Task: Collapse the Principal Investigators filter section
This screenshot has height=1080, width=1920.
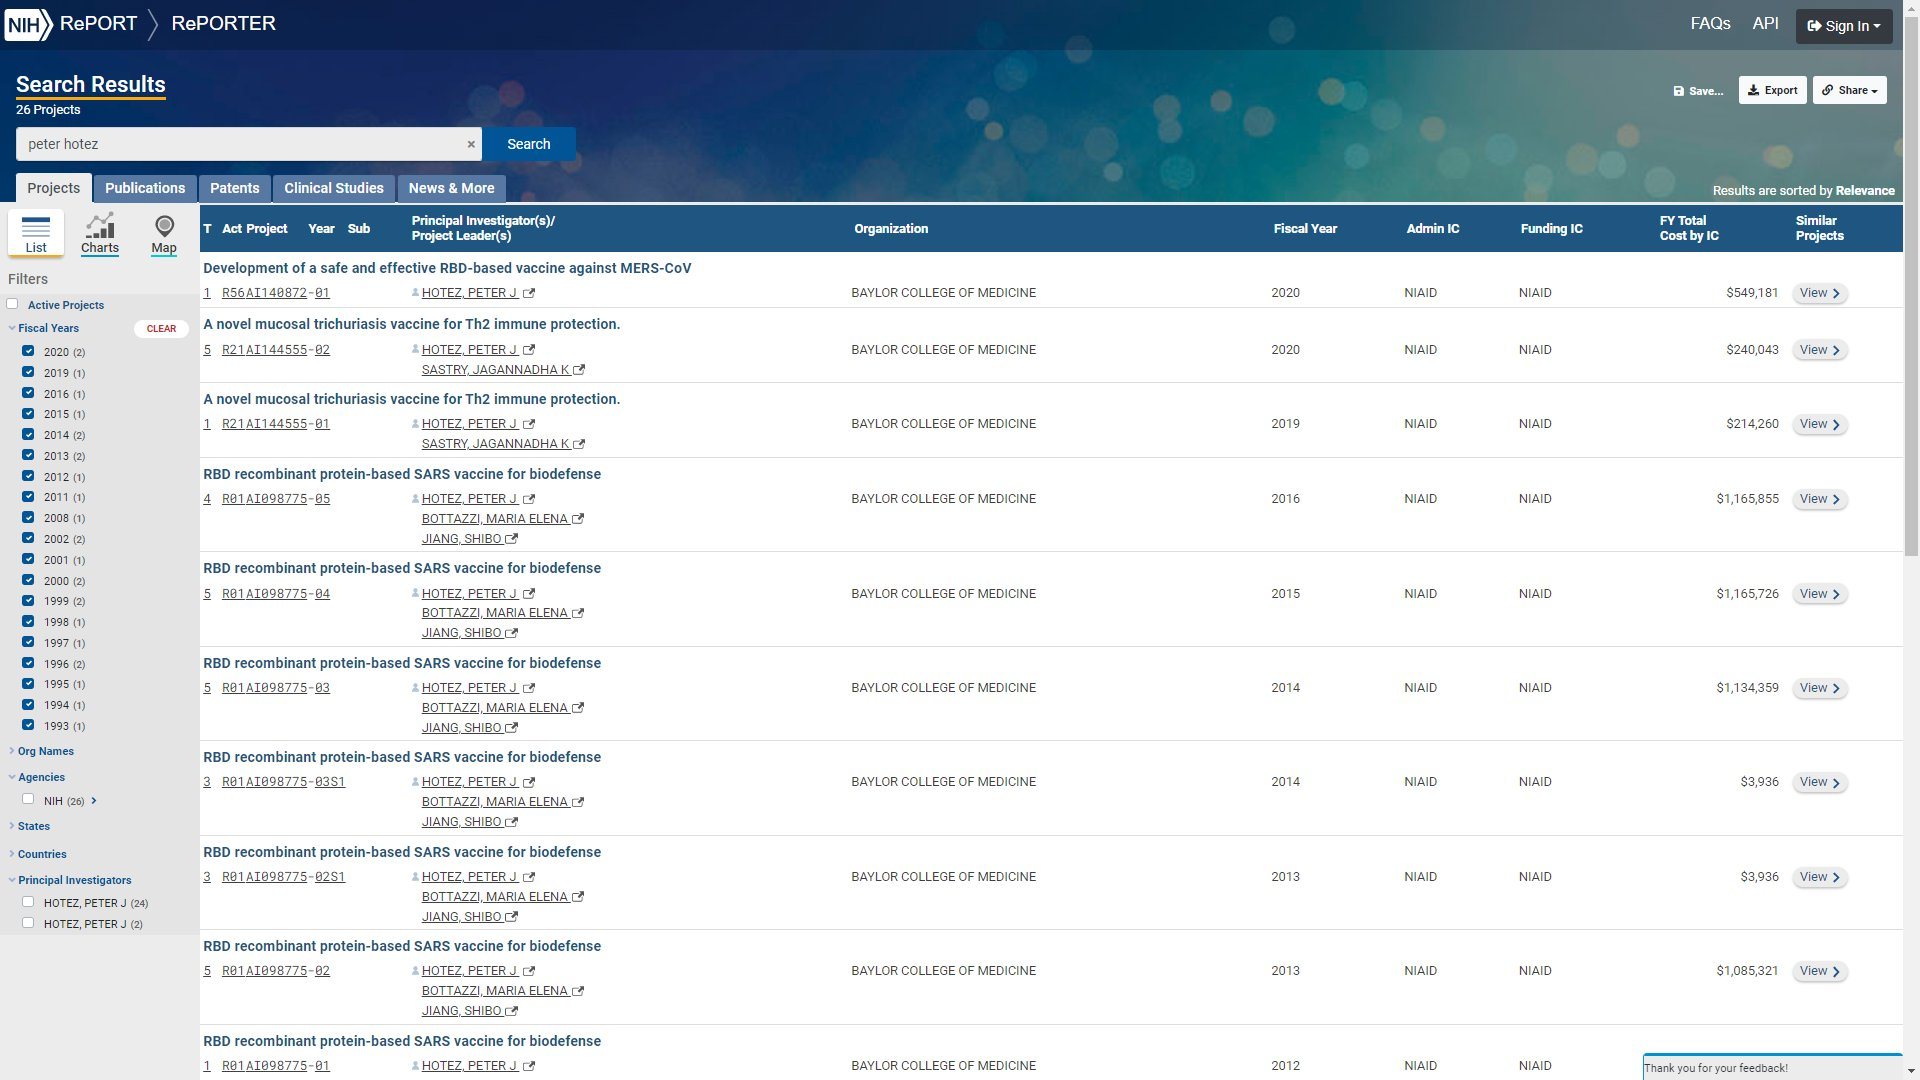Action: pyautogui.click(x=70, y=880)
